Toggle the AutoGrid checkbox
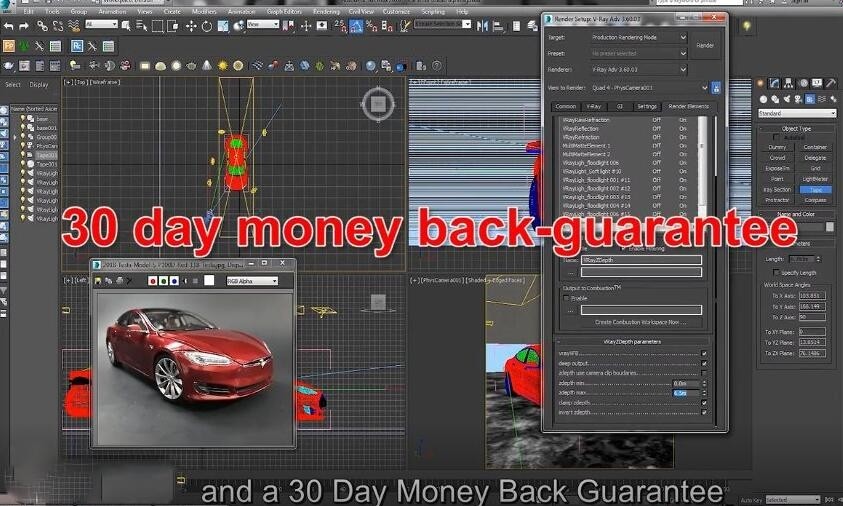 (776, 137)
